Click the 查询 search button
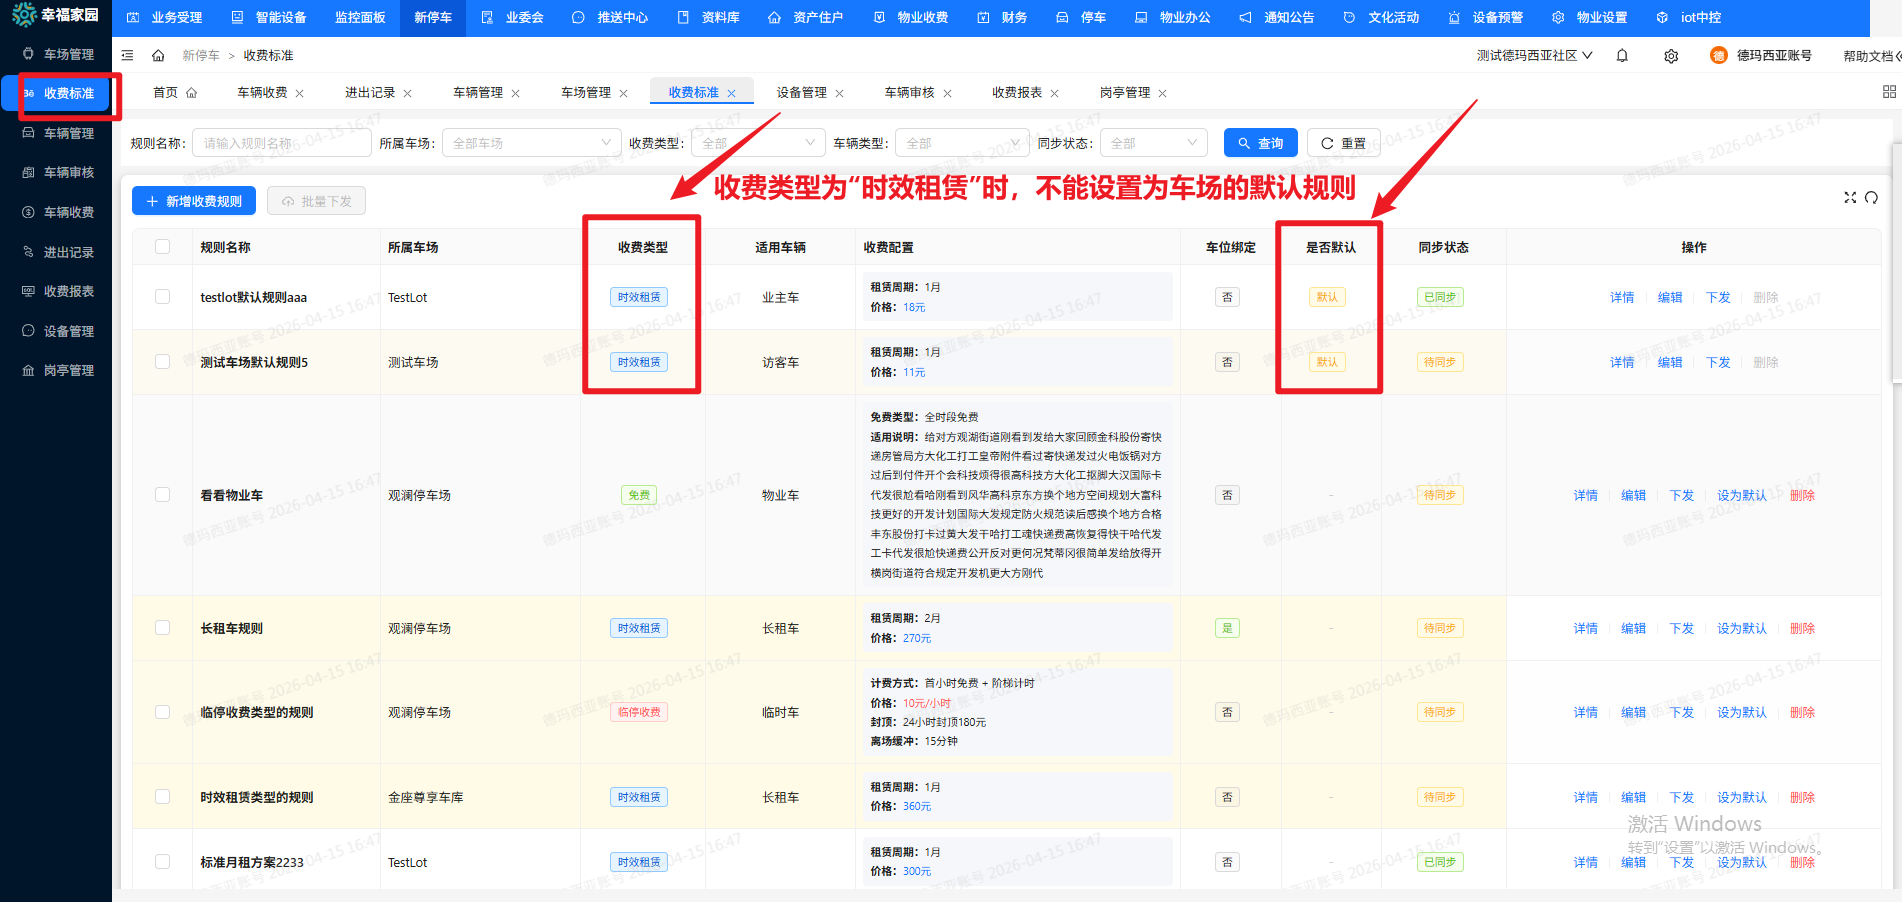The height and width of the screenshot is (902, 1902). coord(1260,143)
